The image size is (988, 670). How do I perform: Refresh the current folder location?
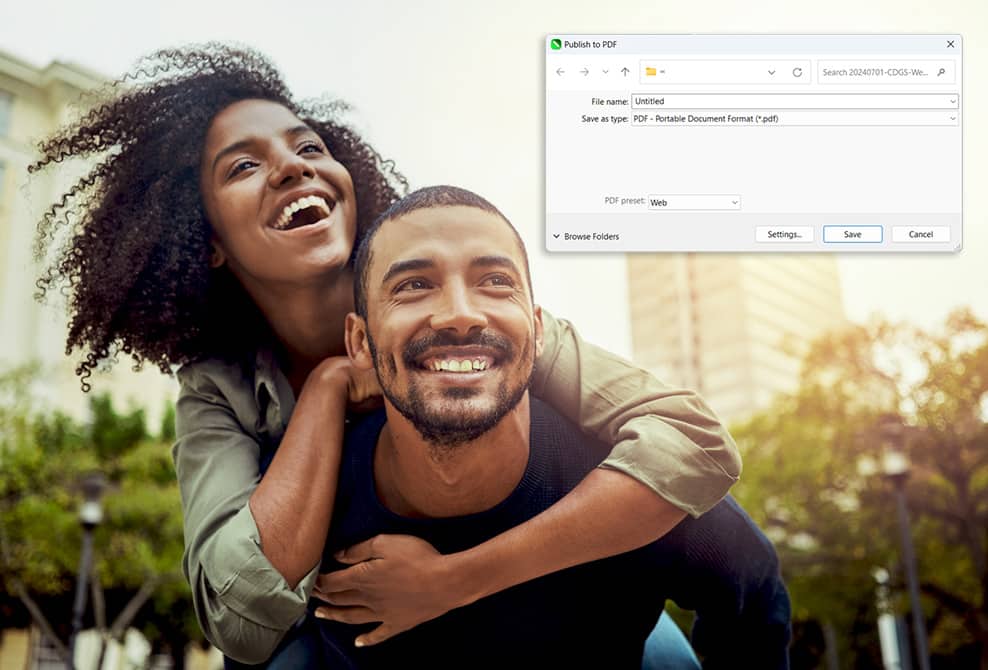[x=797, y=72]
